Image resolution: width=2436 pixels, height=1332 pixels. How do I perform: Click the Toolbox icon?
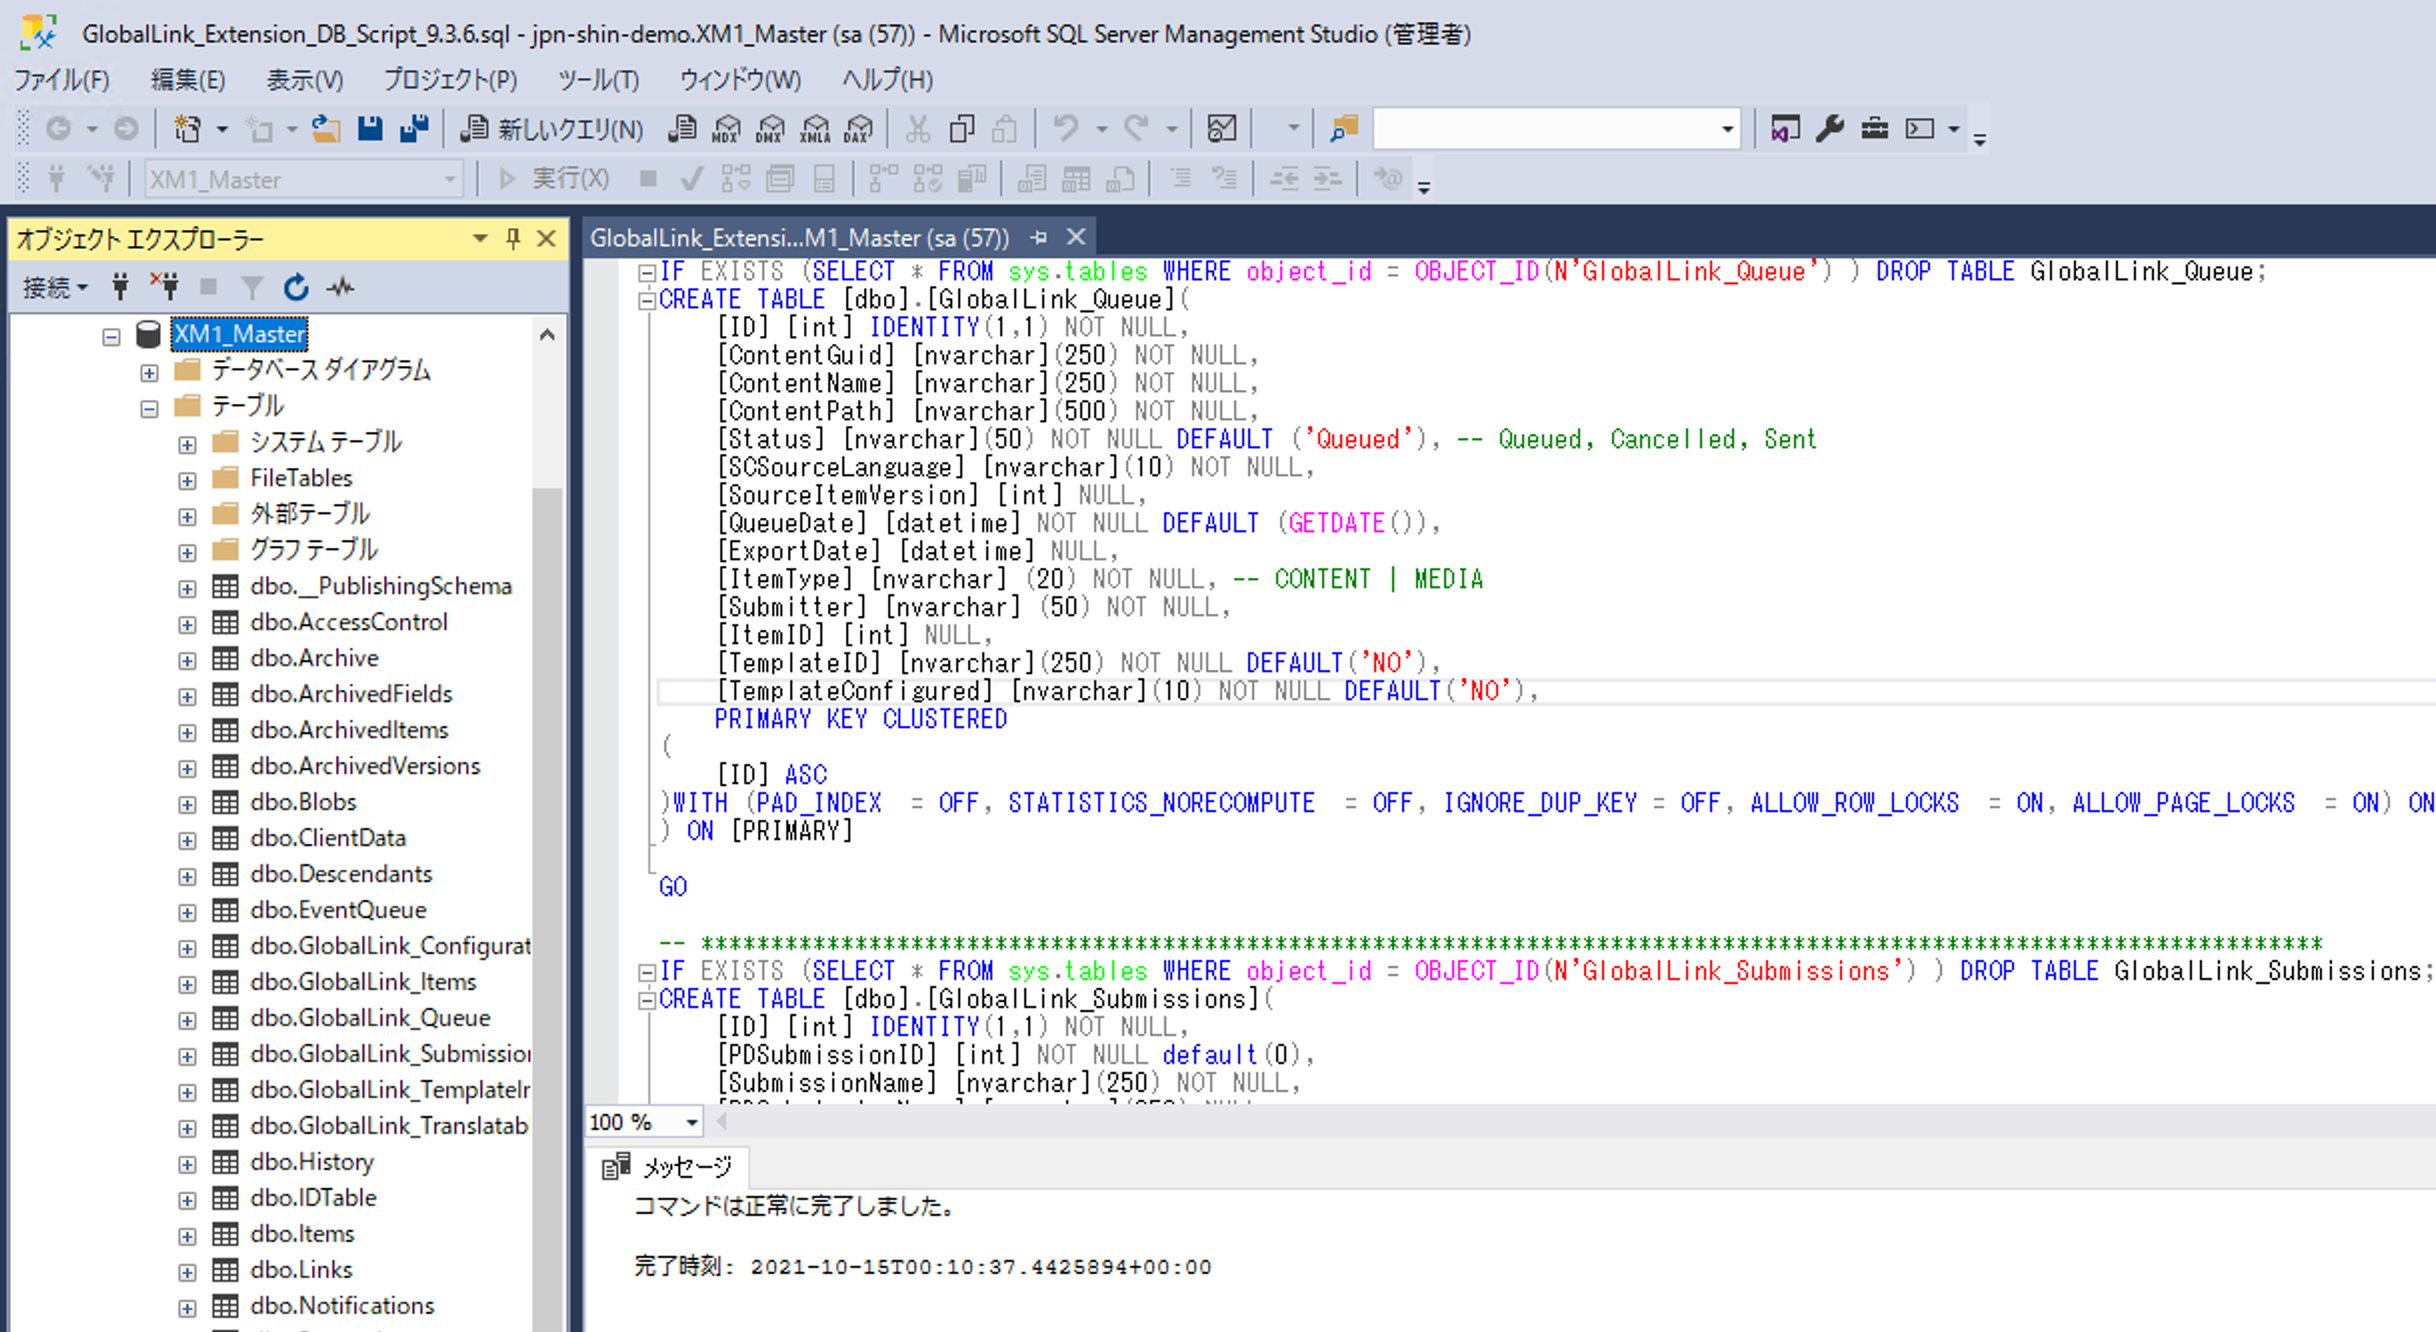click(x=1875, y=129)
